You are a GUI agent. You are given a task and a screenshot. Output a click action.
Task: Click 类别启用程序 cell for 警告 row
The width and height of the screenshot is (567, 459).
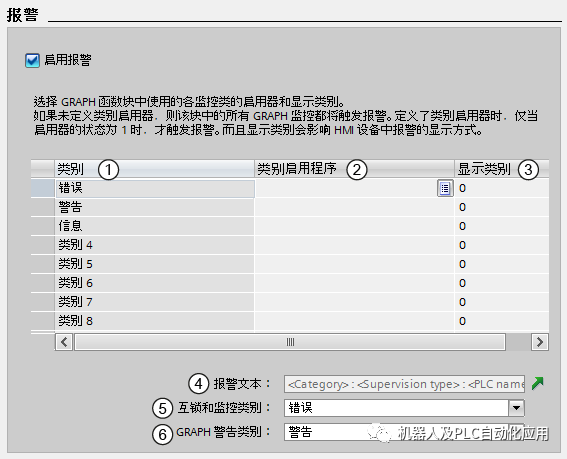pos(354,207)
